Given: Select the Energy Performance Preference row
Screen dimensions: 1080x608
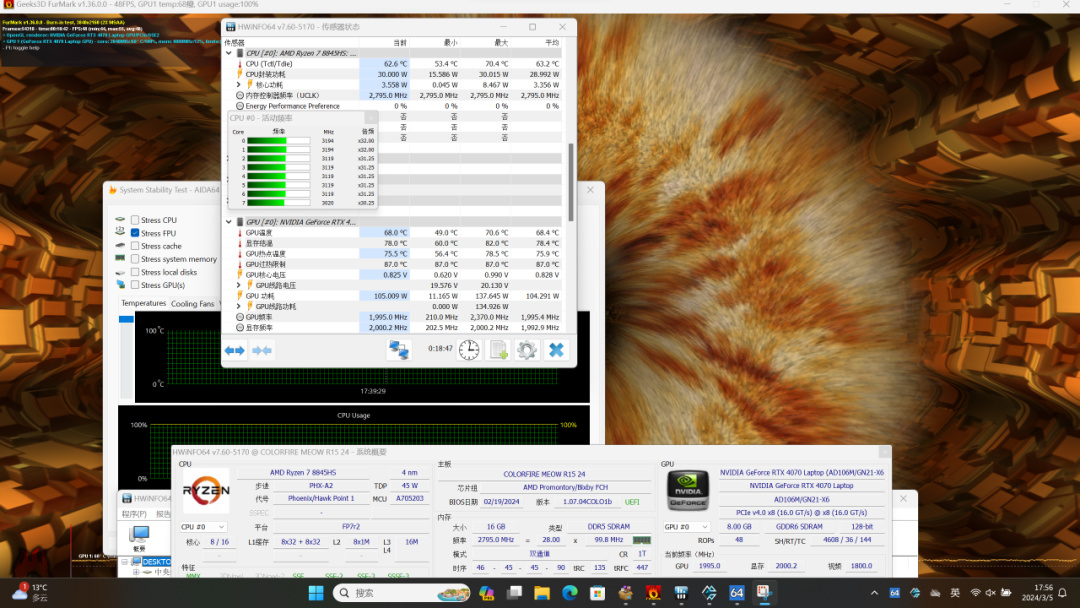Looking at the screenshot, I should coord(397,106).
